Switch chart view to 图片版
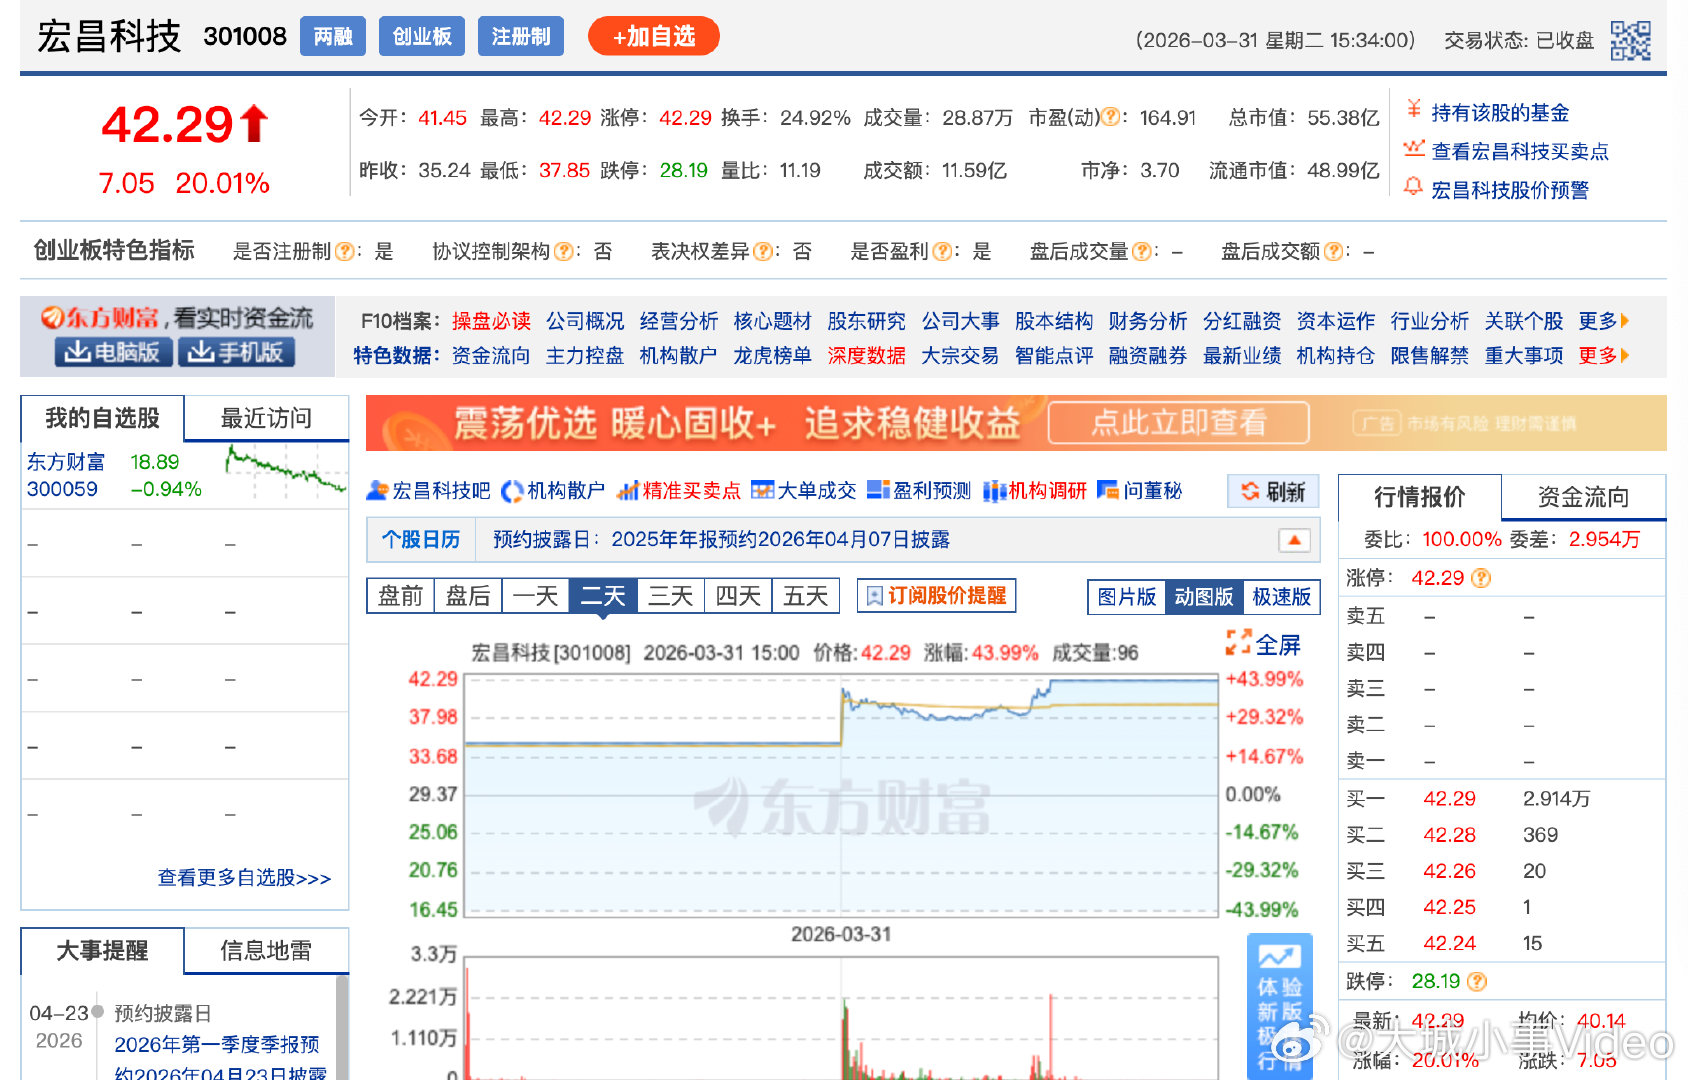The height and width of the screenshot is (1080, 1688). pyautogui.click(x=1126, y=596)
